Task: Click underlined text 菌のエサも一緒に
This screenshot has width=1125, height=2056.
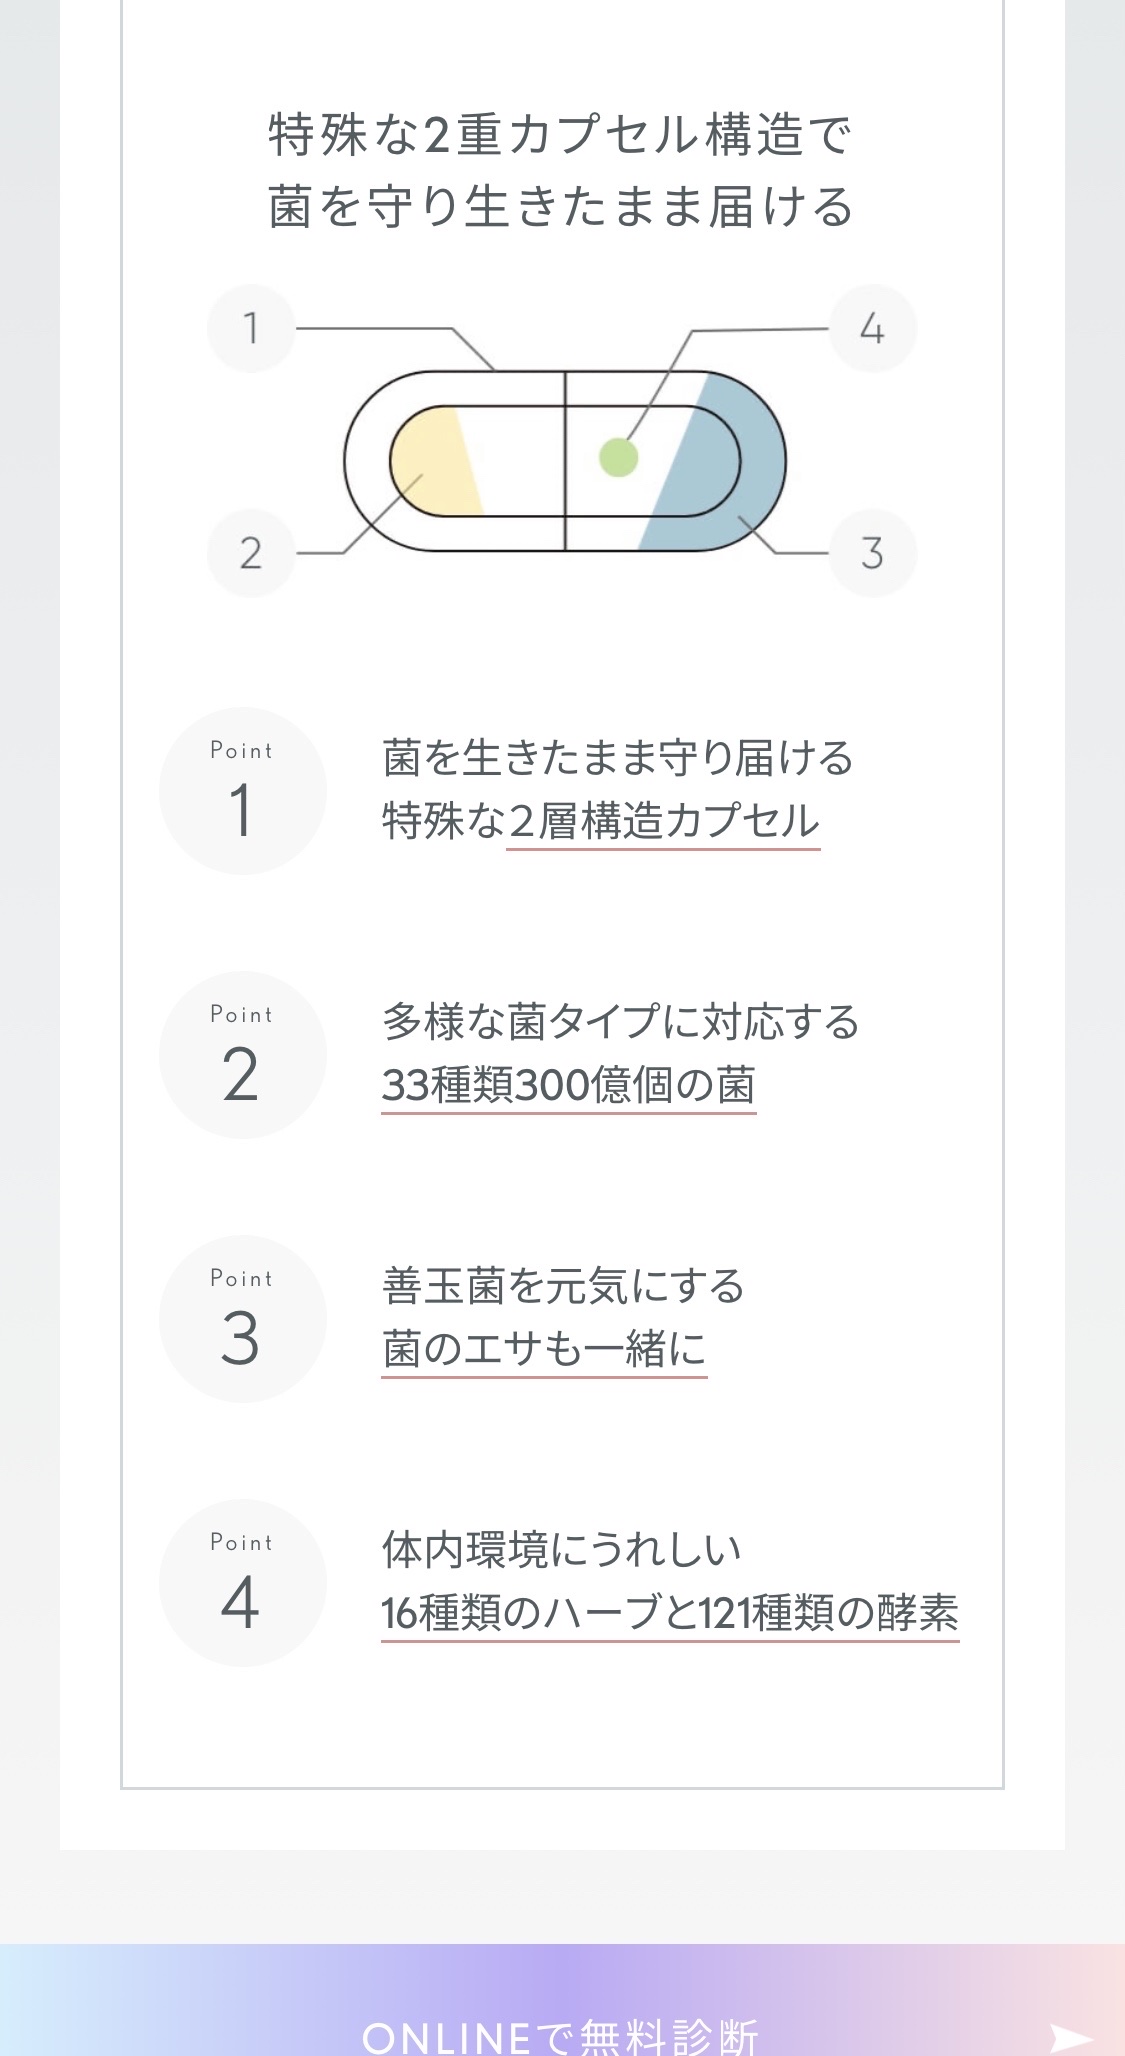Action: point(544,1350)
